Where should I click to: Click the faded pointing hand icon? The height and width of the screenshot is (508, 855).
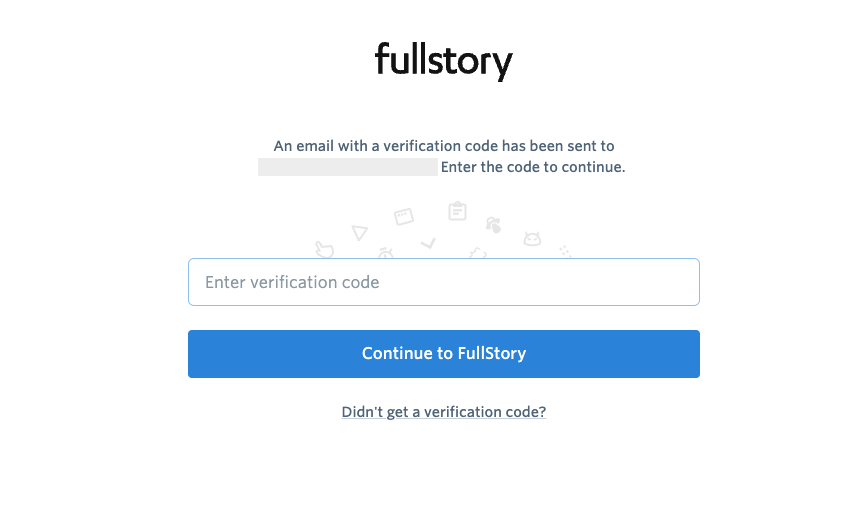(x=324, y=249)
